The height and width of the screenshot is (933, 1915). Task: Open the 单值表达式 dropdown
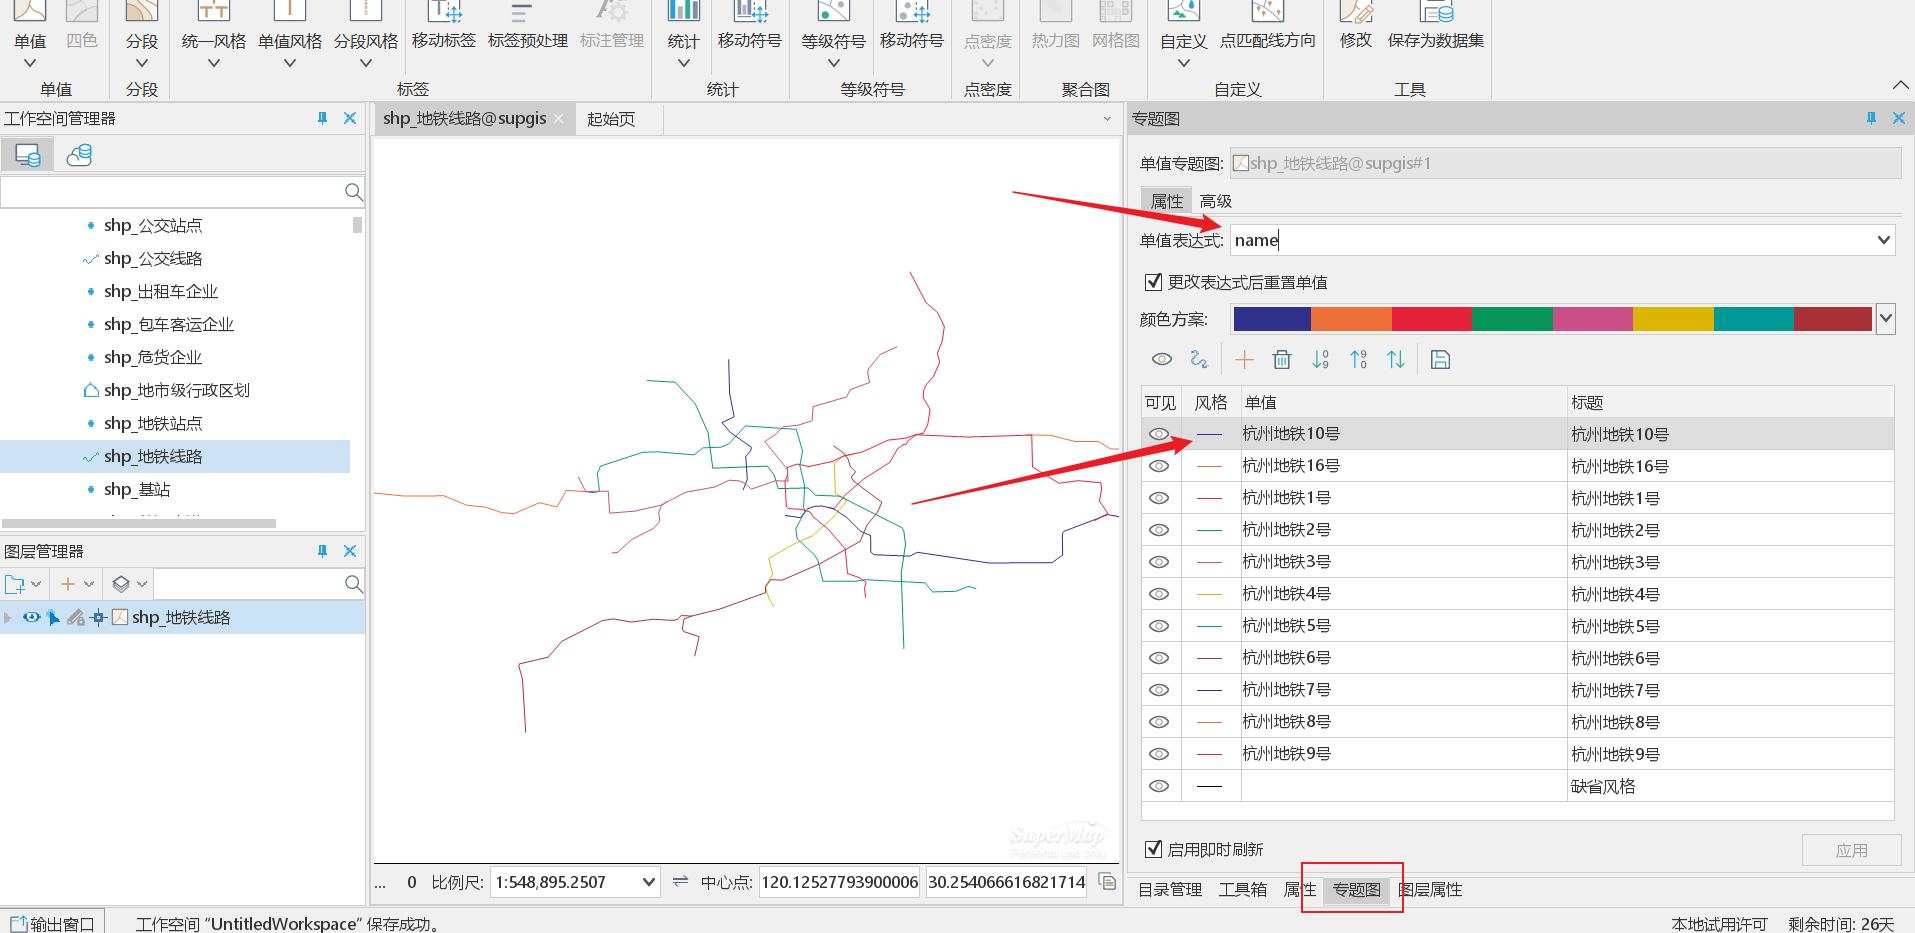(1883, 240)
